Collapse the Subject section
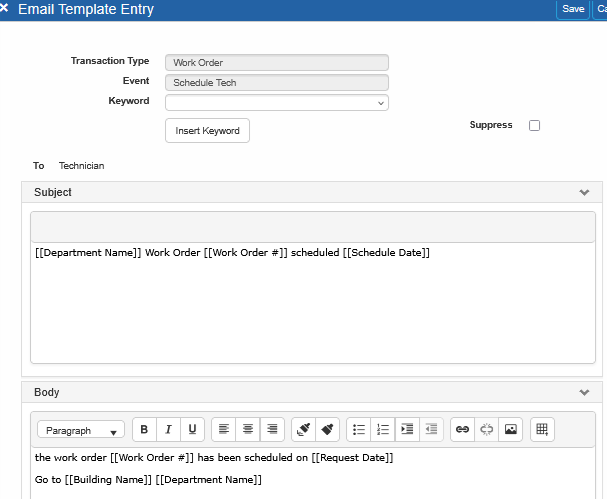607x499 pixels. pyautogui.click(x=584, y=192)
